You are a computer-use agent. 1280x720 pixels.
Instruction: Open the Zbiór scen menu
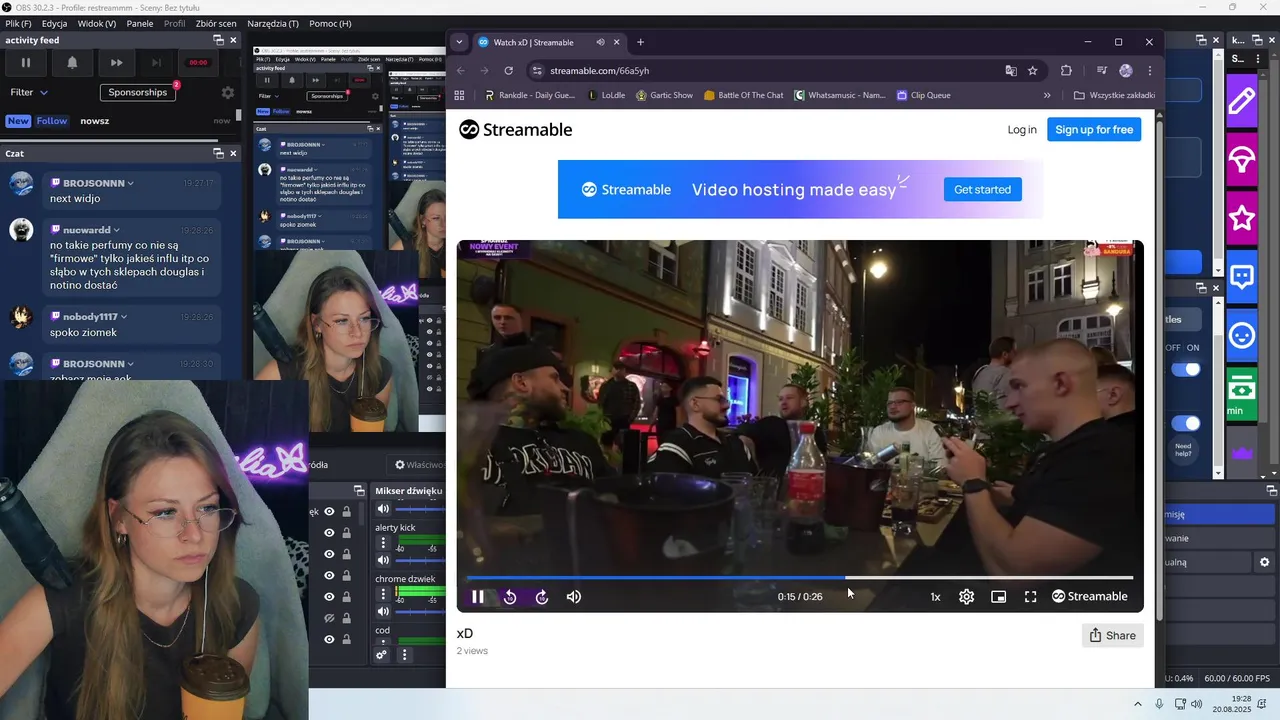tap(216, 23)
